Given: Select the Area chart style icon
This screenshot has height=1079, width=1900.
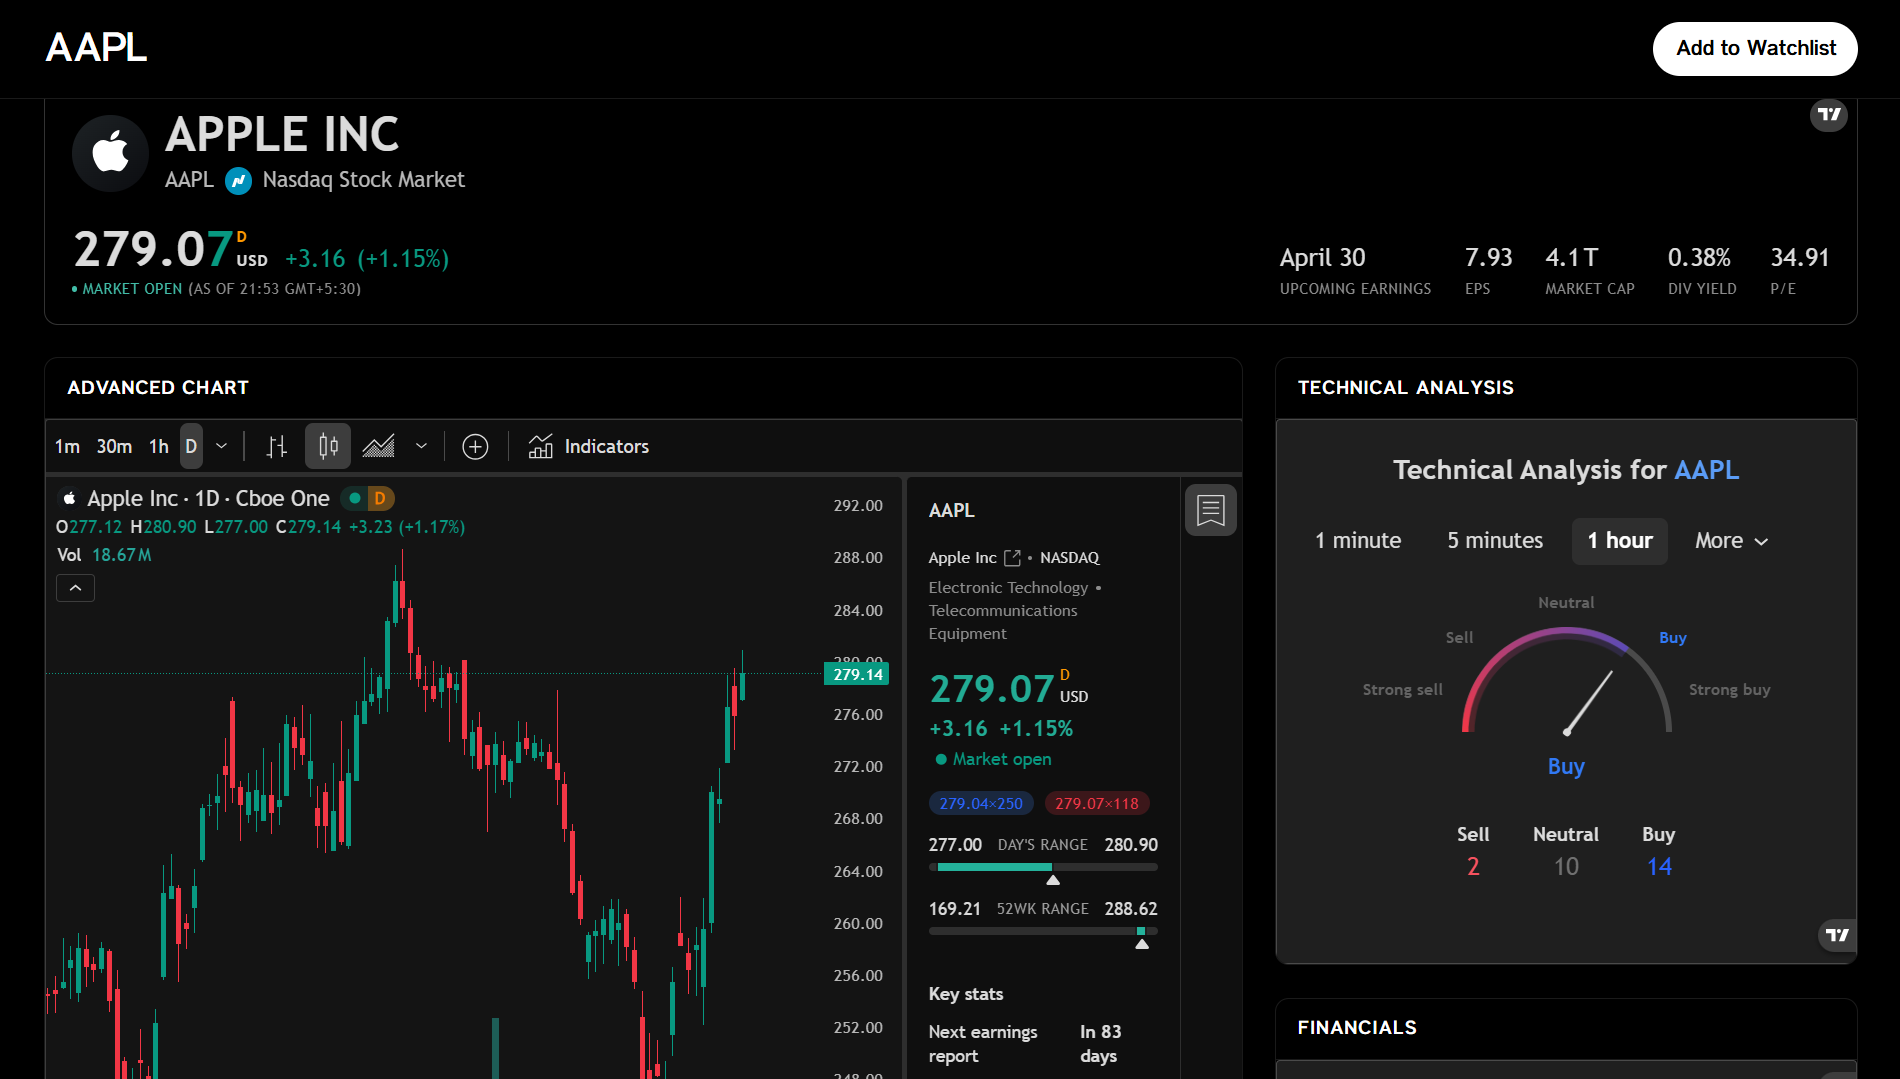Looking at the screenshot, I should 379,447.
